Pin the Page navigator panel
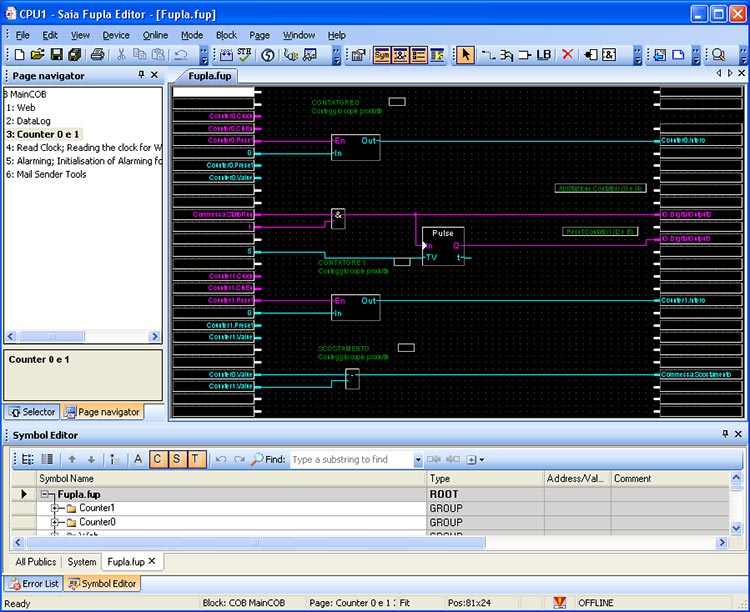 pos(141,75)
